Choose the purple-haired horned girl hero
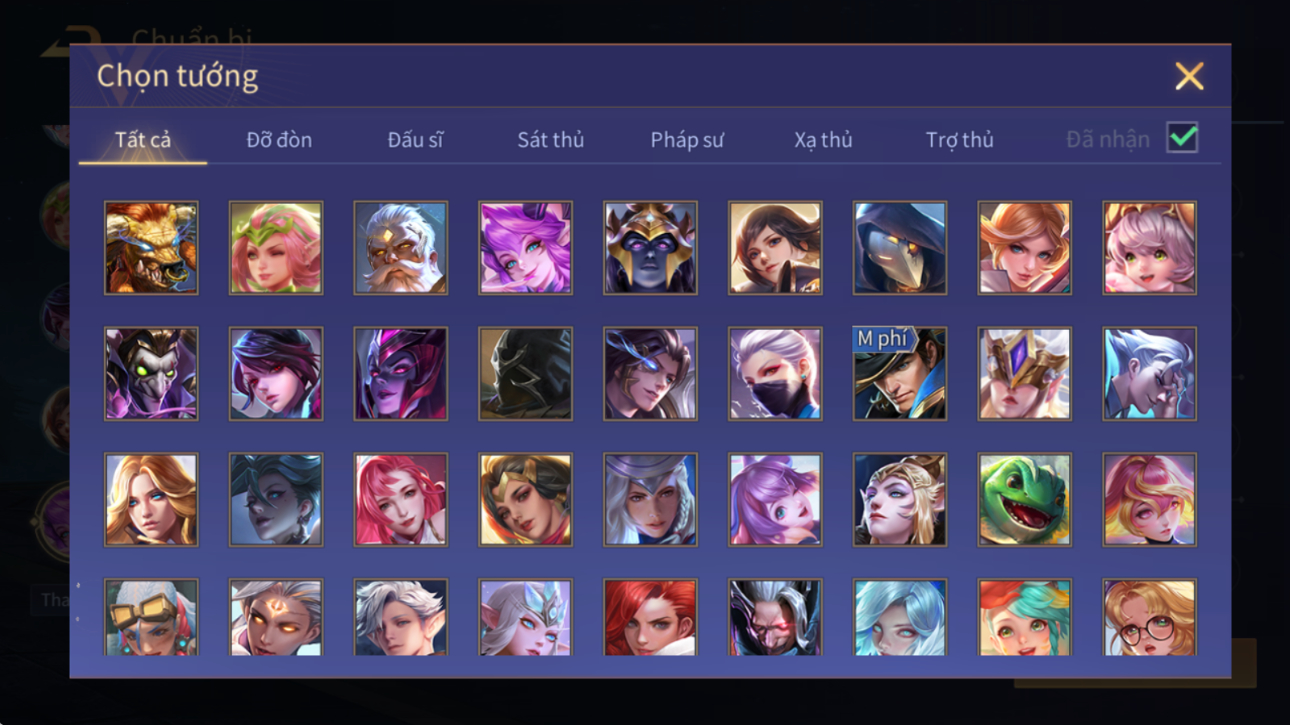This screenshot has height=725, width=1290. coord(525,248)
